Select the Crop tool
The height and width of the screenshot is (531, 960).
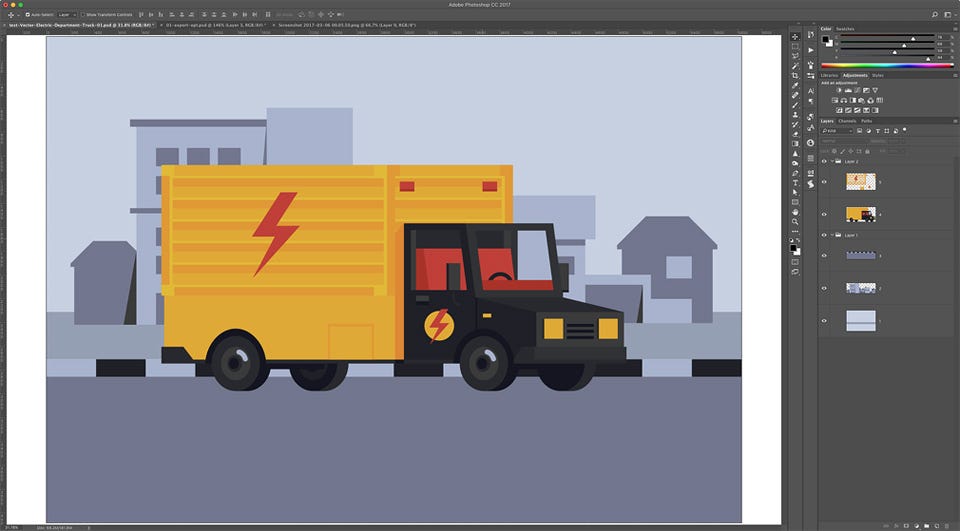click(795, 76)
